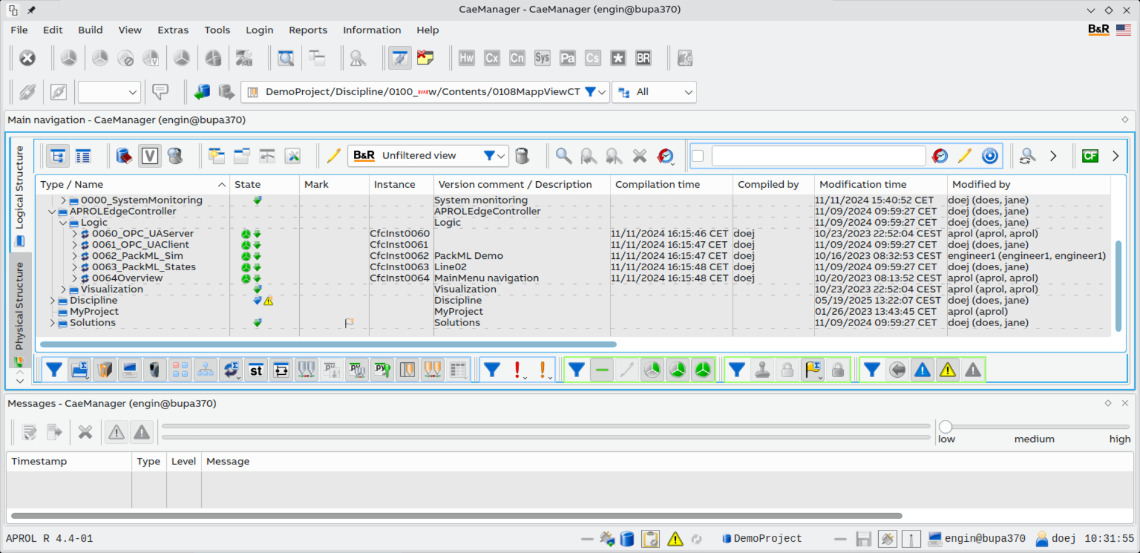
Task: Click the Sys toolbar icon
Action: (542, 58)
